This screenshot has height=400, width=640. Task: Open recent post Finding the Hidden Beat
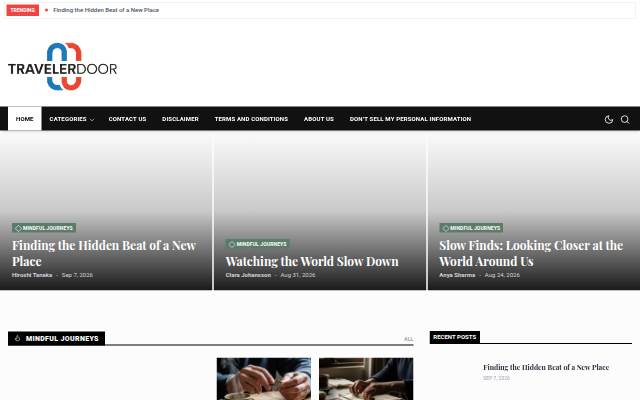pyautogui.click(x=546, y=367)
